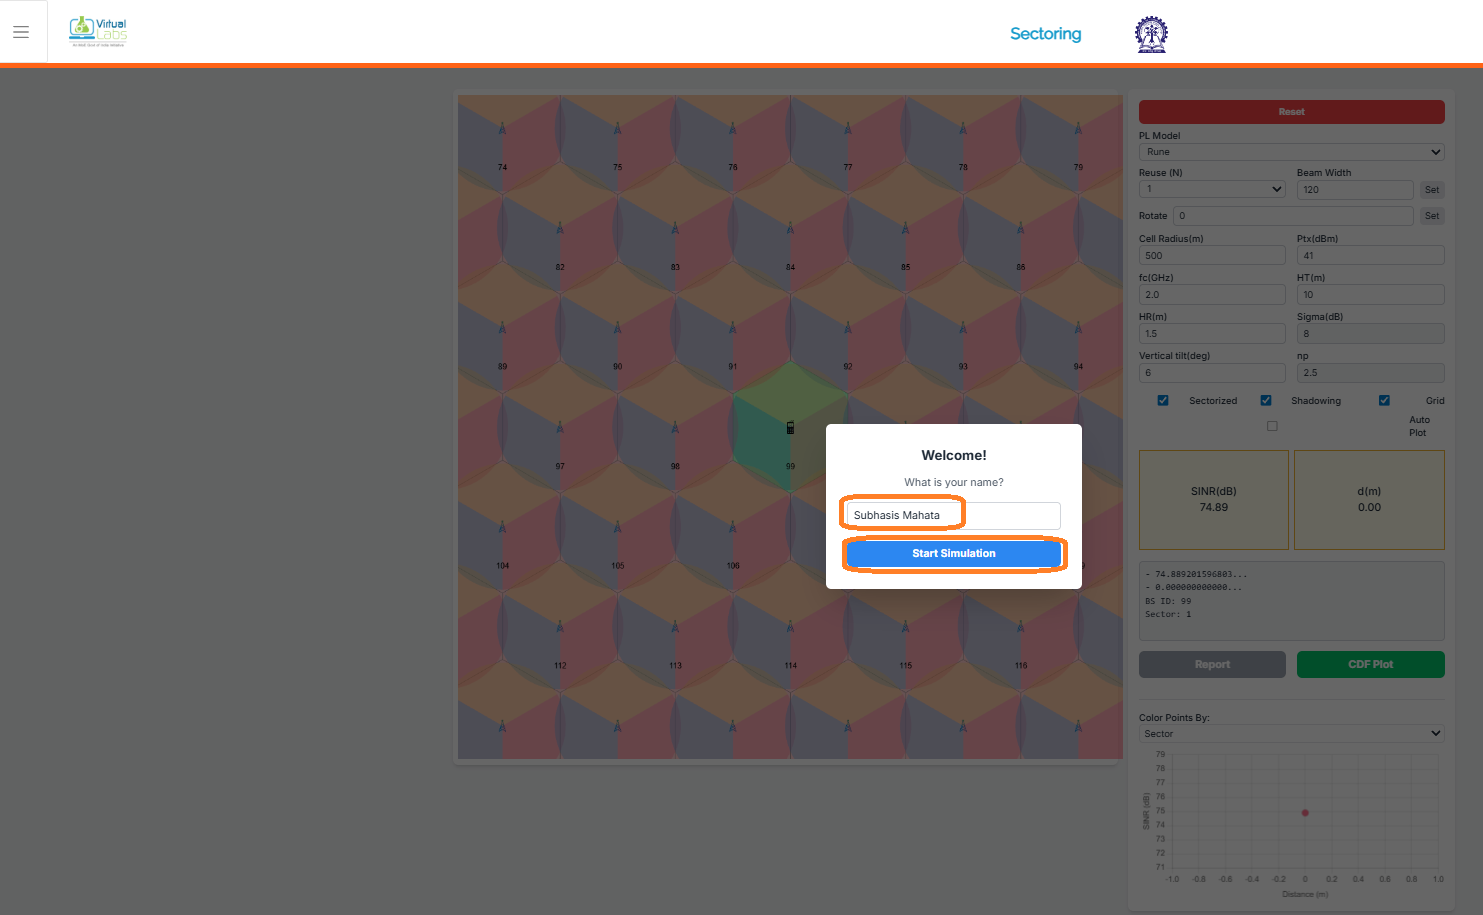Click the tower icon above cell 86
1483x915 pixels.
pos(1021,229)
